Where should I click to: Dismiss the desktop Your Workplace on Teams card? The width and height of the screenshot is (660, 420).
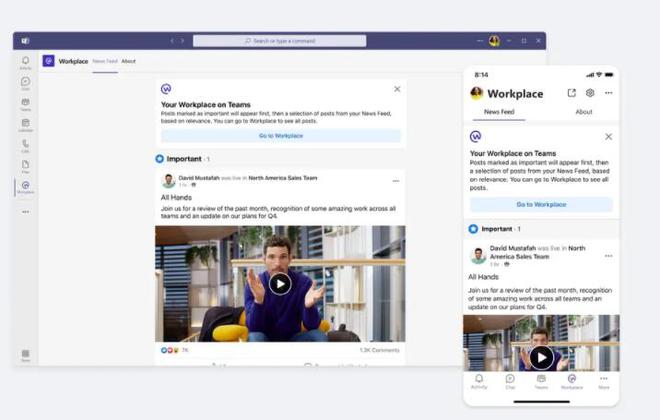pyautogui.click(x=397, y=89)
